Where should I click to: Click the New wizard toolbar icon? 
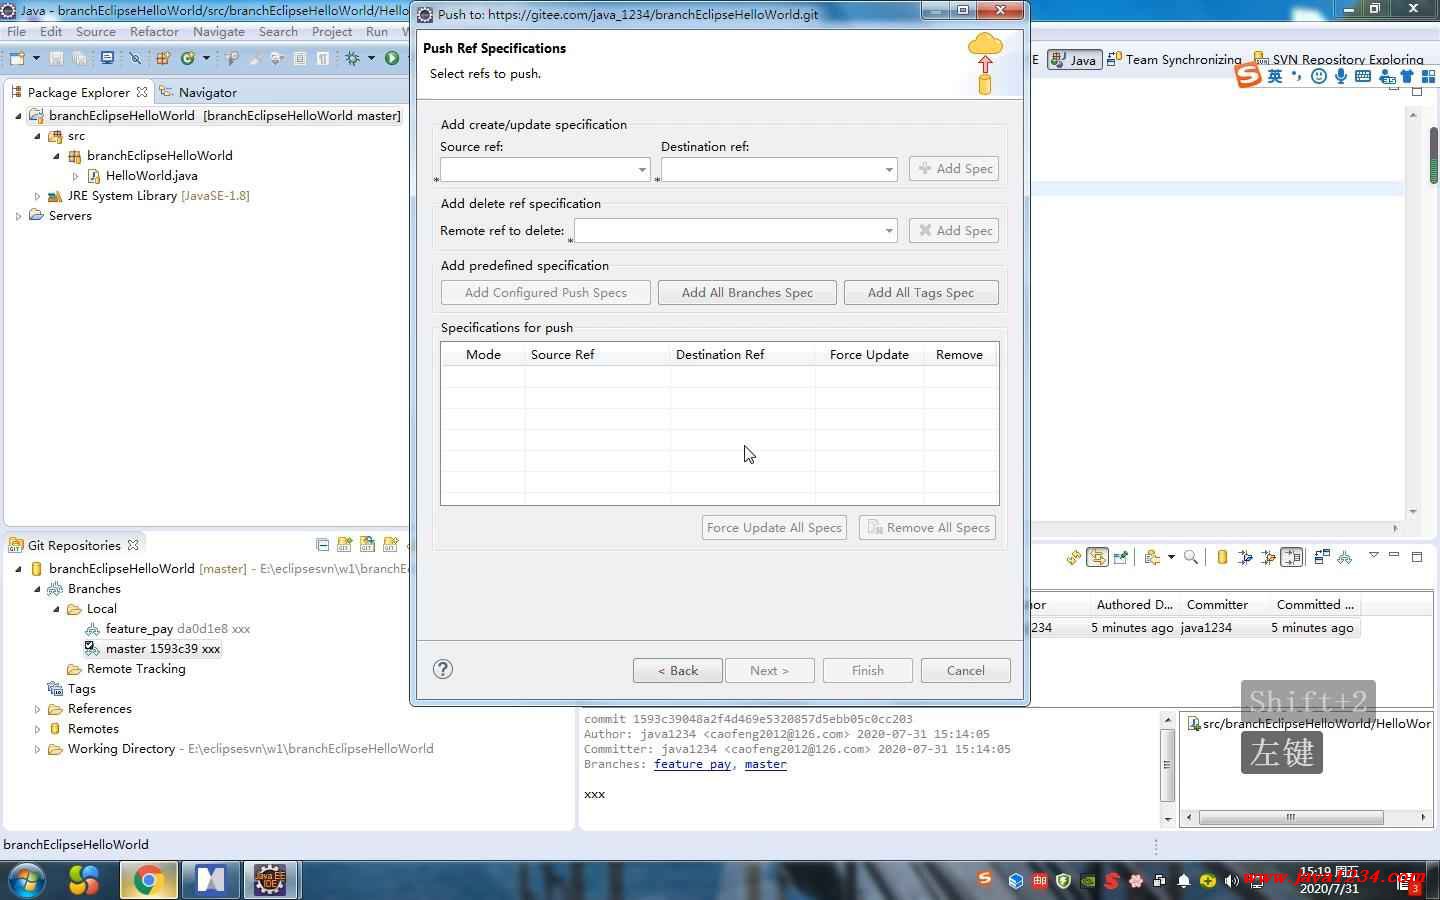[17, 58]
